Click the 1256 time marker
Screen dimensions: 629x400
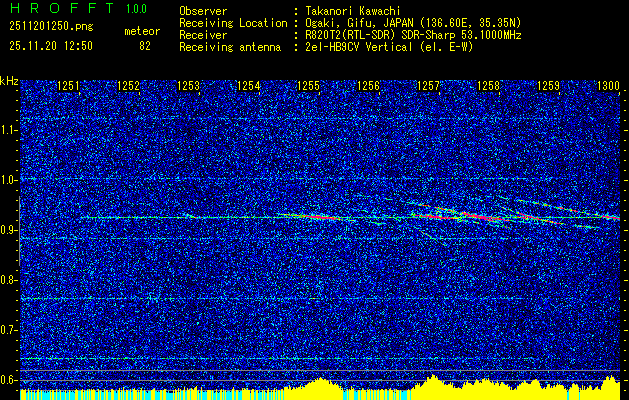click(x=368, y=85)
